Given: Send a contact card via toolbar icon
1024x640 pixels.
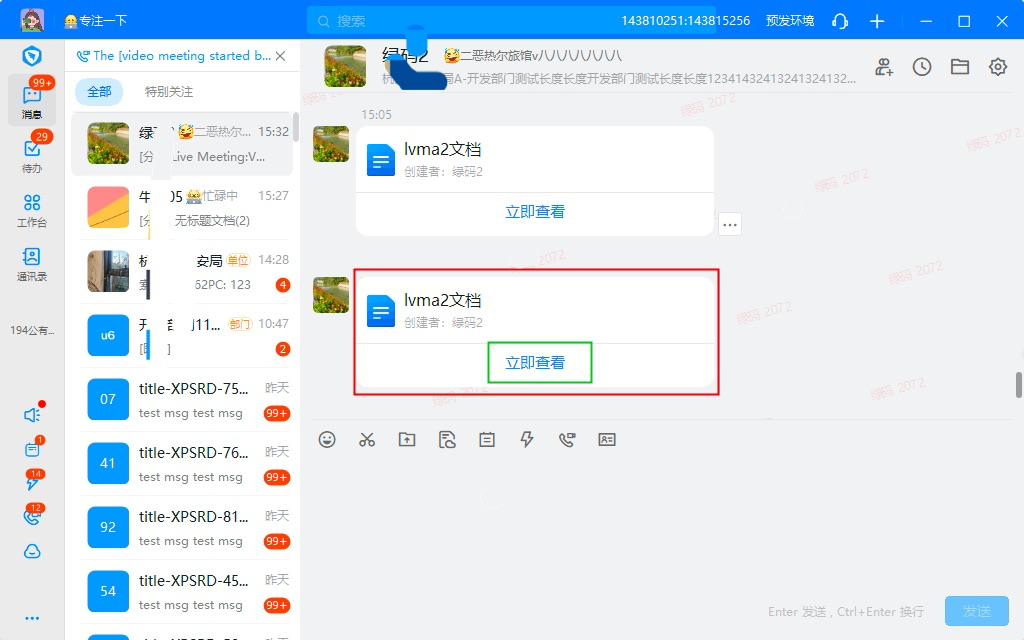Looking at the screenshot, I should coord(607,439).
